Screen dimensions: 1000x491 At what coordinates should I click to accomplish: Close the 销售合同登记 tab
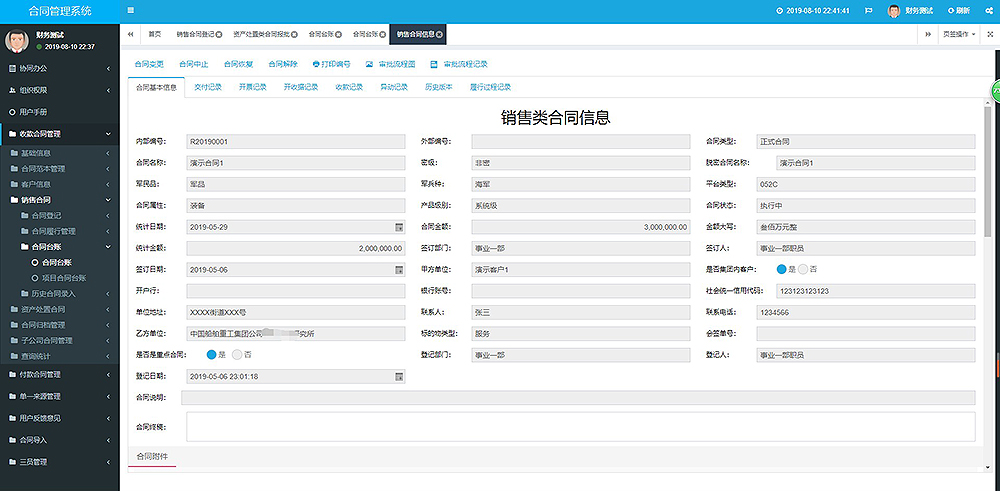tap(219, 34)
